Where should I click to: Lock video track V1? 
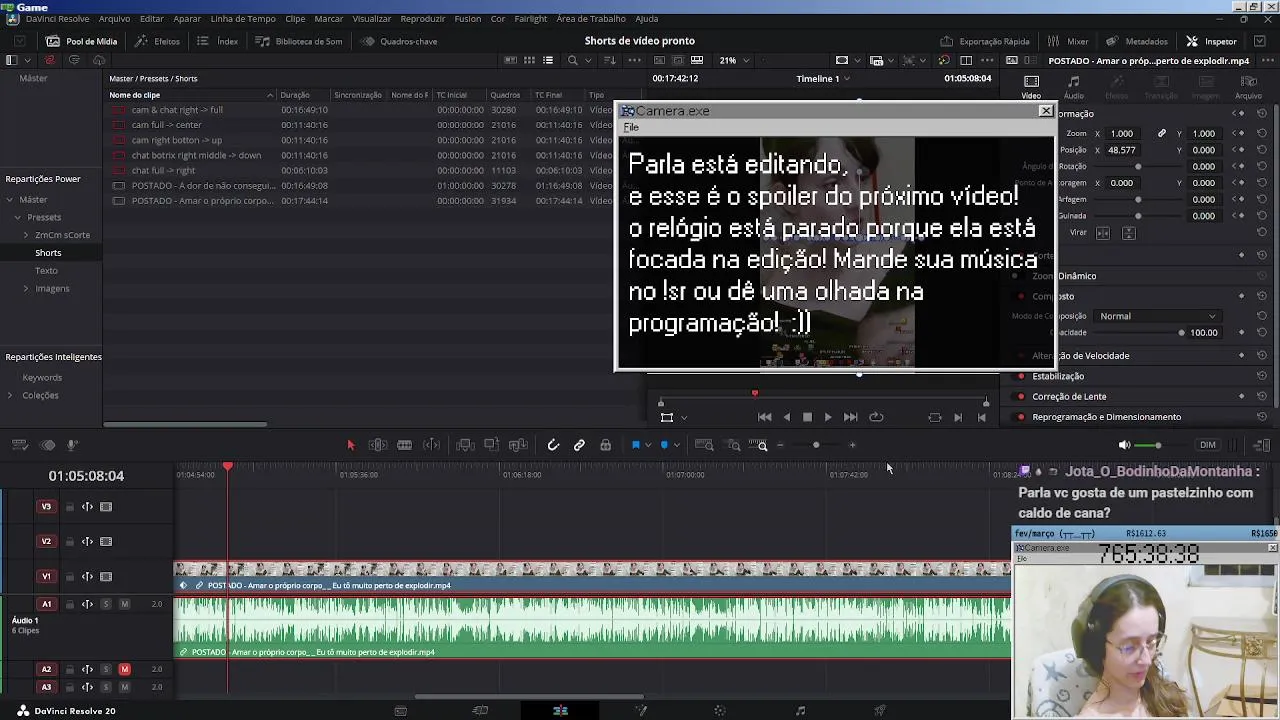[x=70, y=577]
